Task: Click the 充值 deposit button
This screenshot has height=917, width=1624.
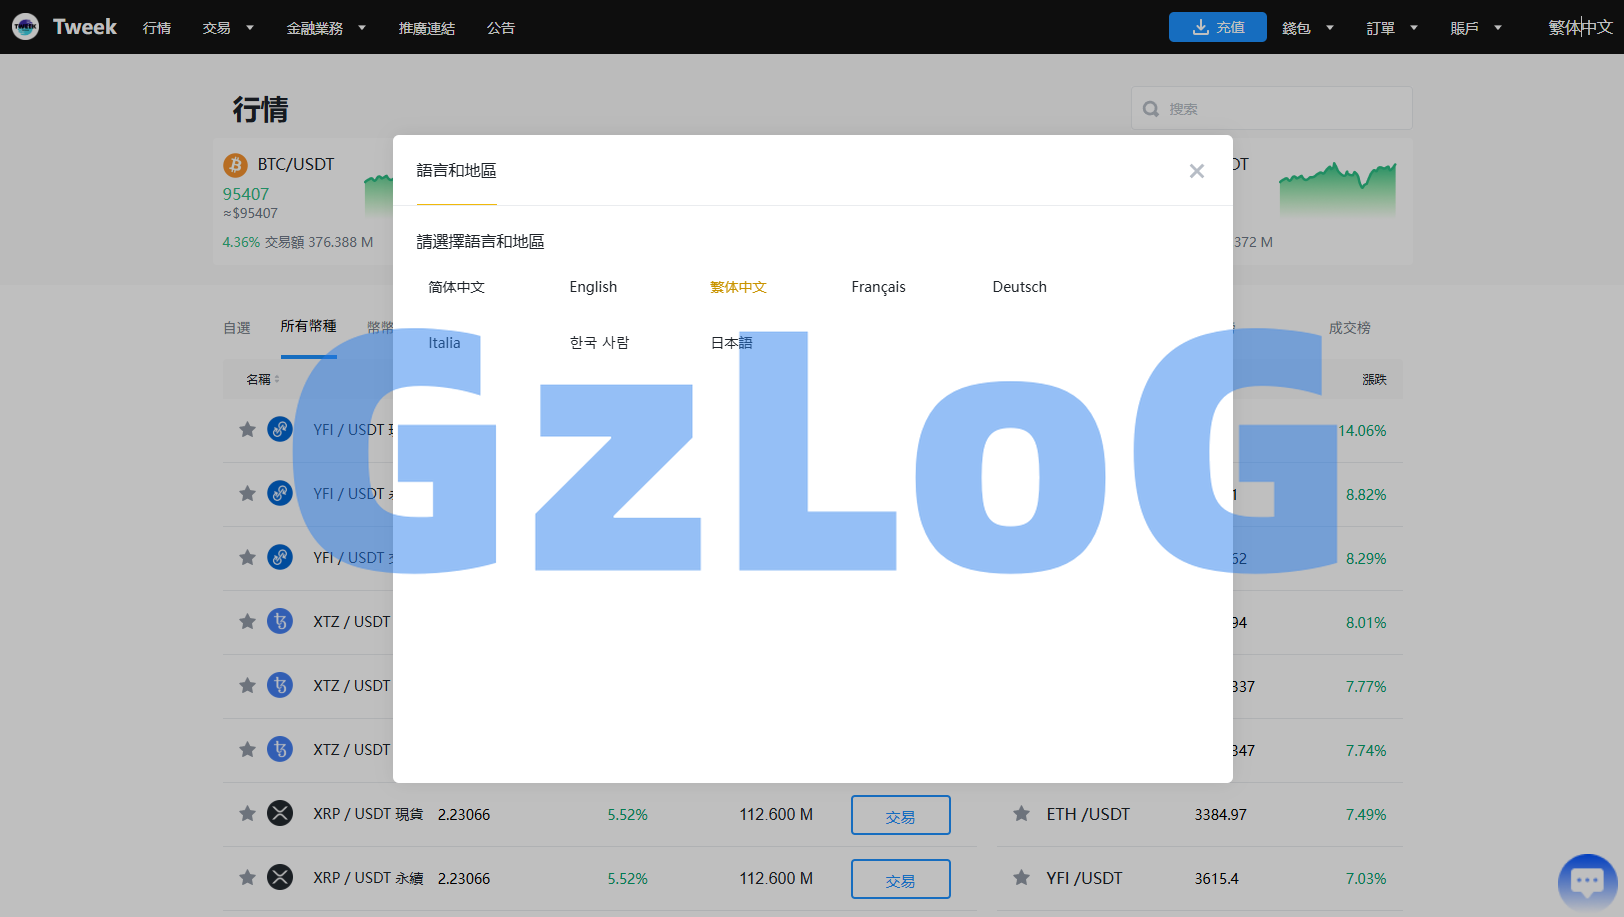Action: tap(1217, 27)
